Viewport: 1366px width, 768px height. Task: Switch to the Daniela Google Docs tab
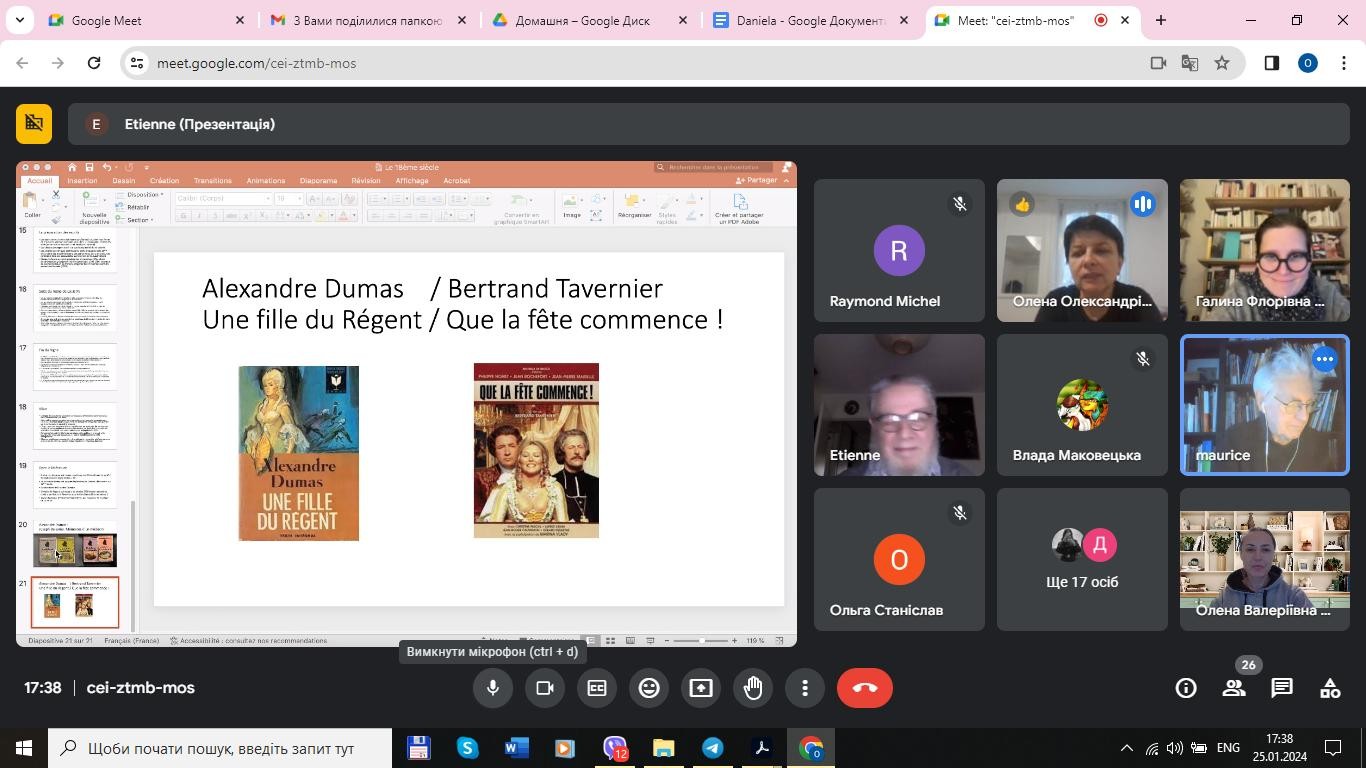point(810,20)
